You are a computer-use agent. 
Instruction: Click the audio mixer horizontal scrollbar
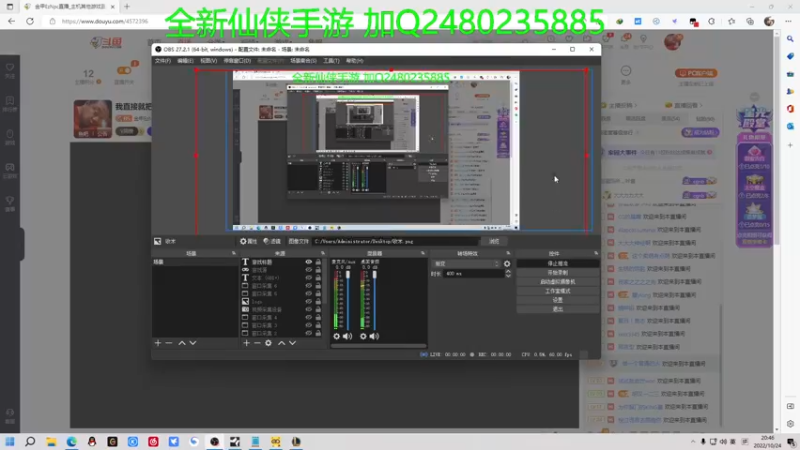point(379,346)
